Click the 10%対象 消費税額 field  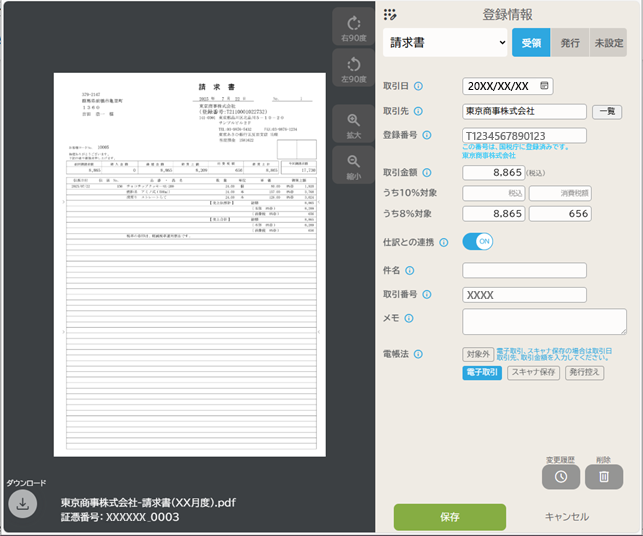click(x=560, y=193)
